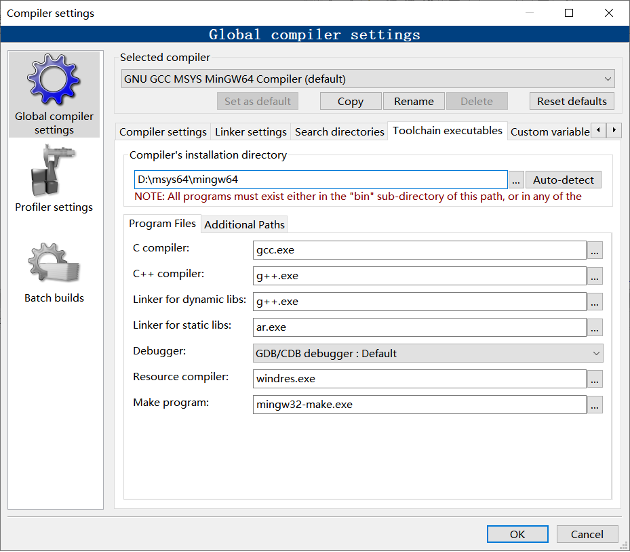Switch to Linker settings tab

[251, 132]
